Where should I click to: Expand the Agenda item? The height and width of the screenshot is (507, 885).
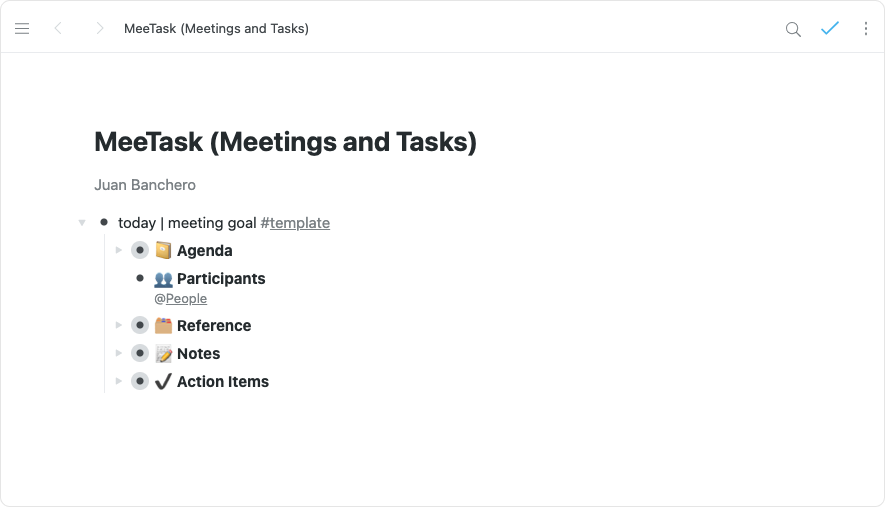[119, 250]
